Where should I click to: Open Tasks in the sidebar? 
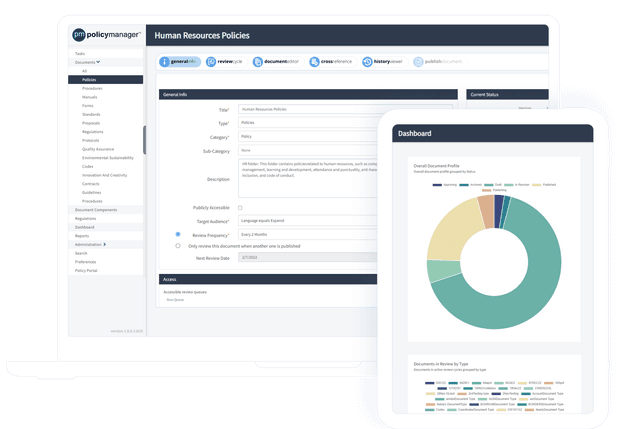80,53
